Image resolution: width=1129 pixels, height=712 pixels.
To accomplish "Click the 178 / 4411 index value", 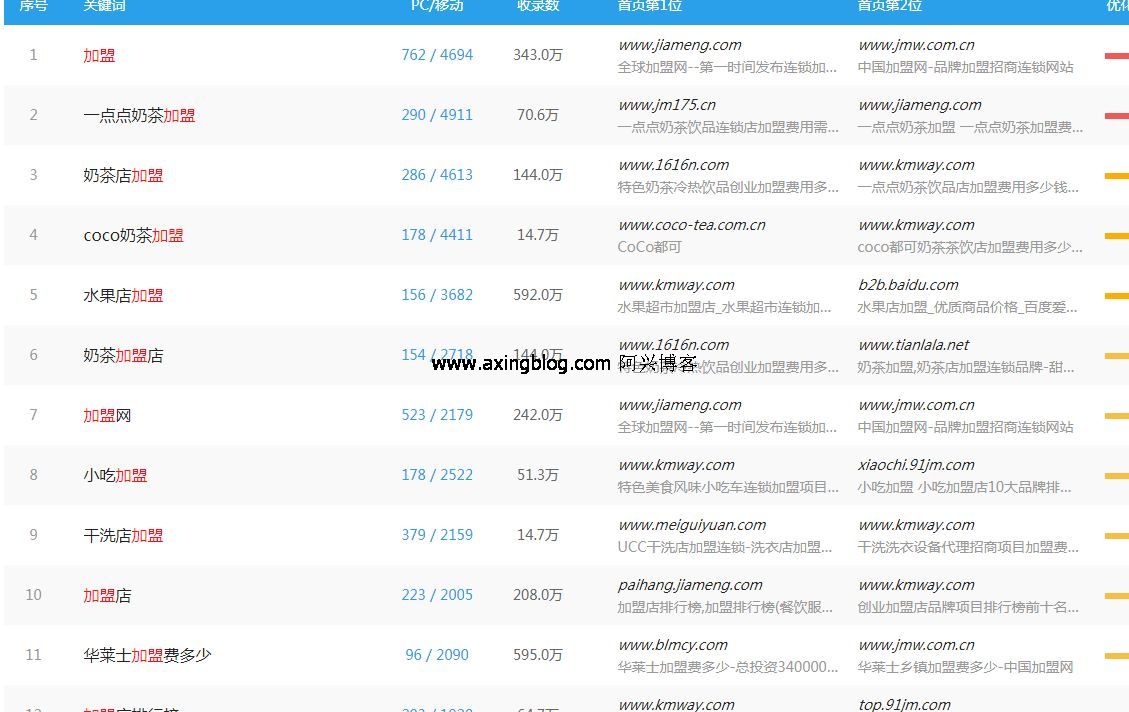I will point(437,235).
